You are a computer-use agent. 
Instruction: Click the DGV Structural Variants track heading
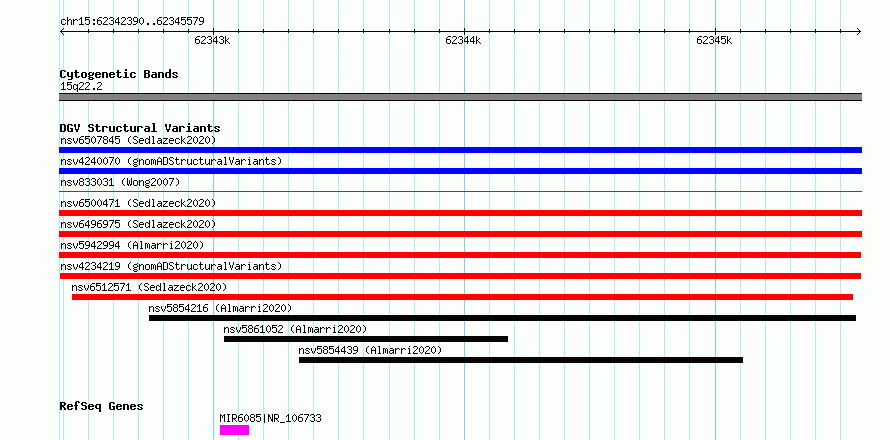pos(140,128)
